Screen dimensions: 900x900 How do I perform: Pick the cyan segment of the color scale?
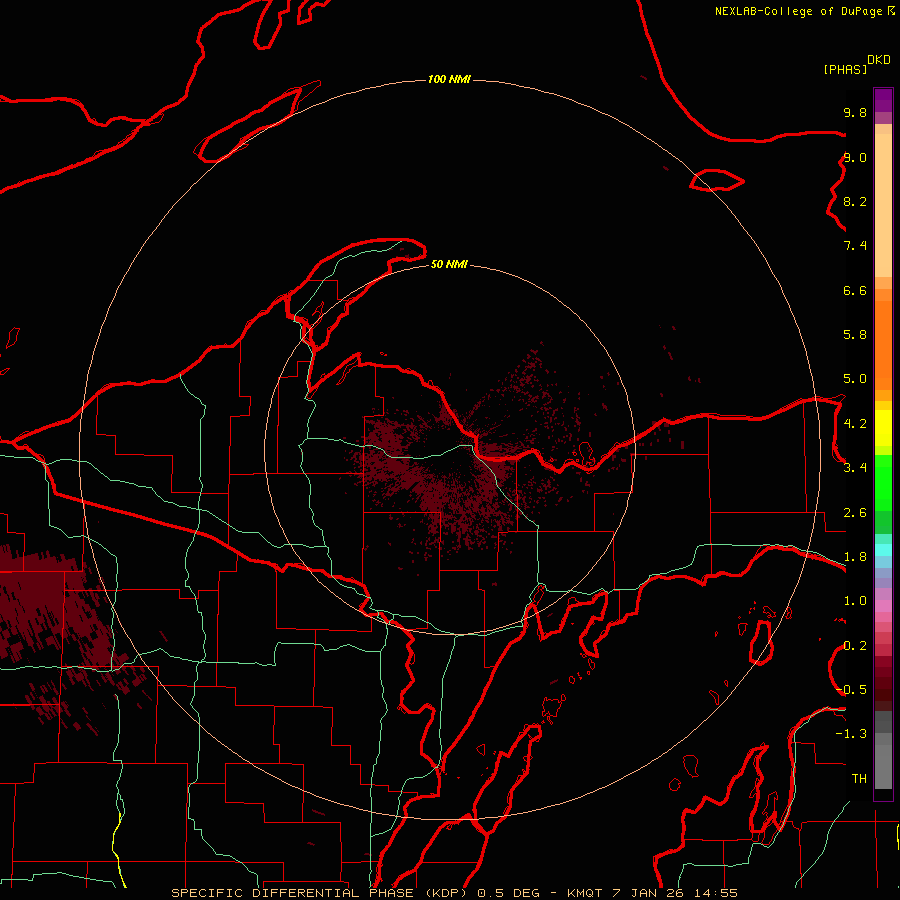coord(883,550)
